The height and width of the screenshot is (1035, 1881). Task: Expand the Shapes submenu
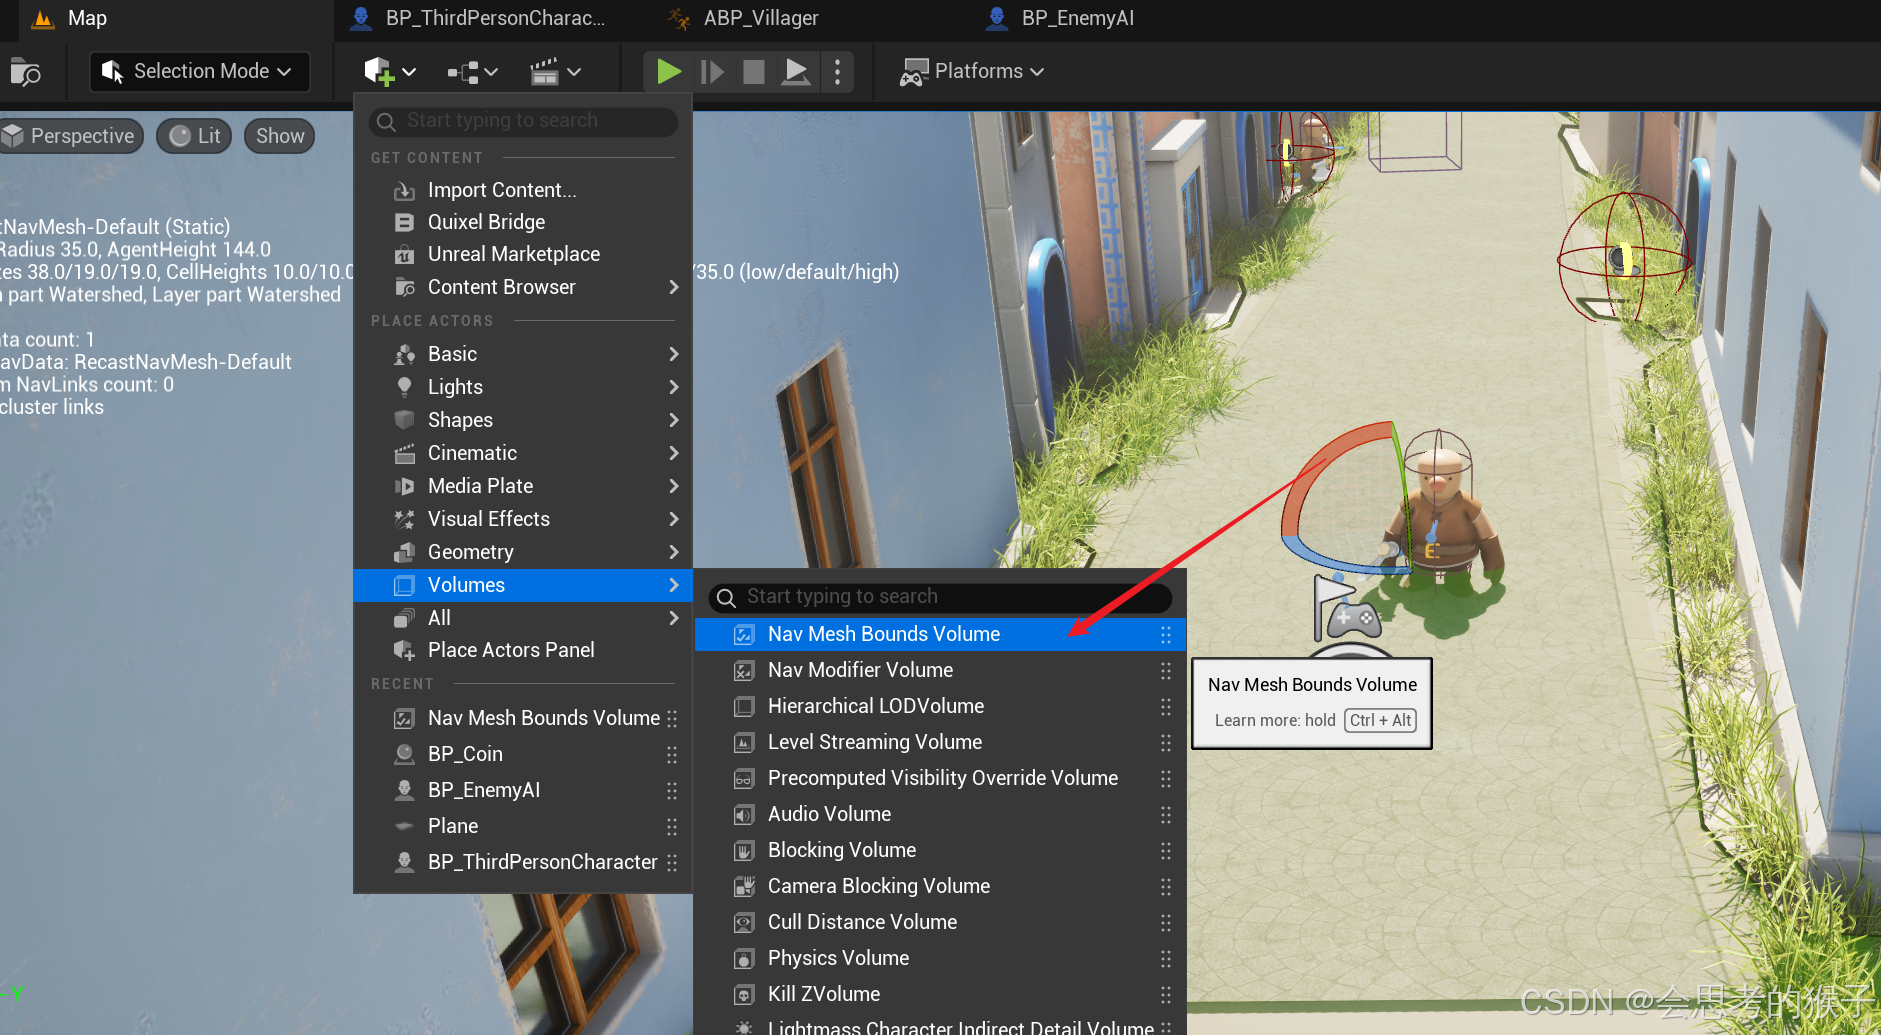coord(523,420)
